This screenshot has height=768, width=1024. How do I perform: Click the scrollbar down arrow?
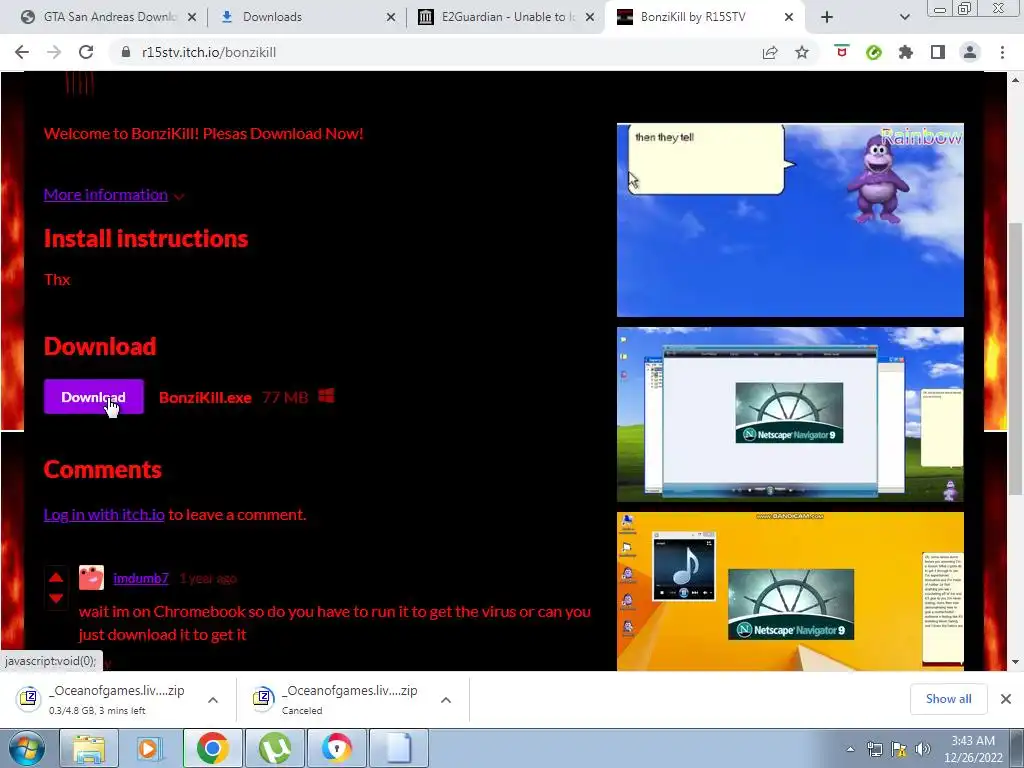coord(1015,662)
